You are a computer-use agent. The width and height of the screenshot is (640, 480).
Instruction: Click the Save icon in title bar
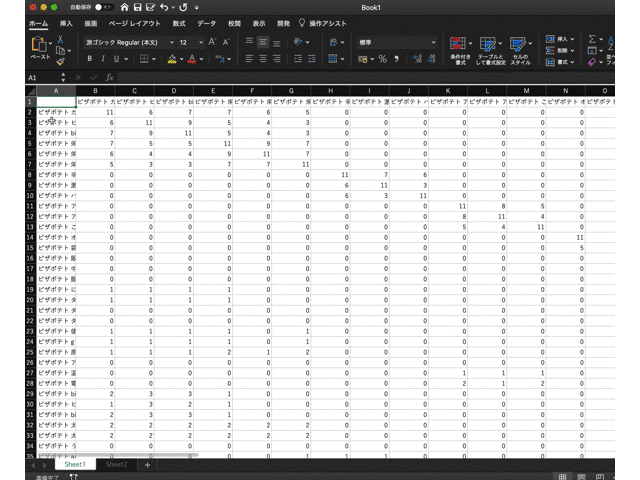coord(140,7)
